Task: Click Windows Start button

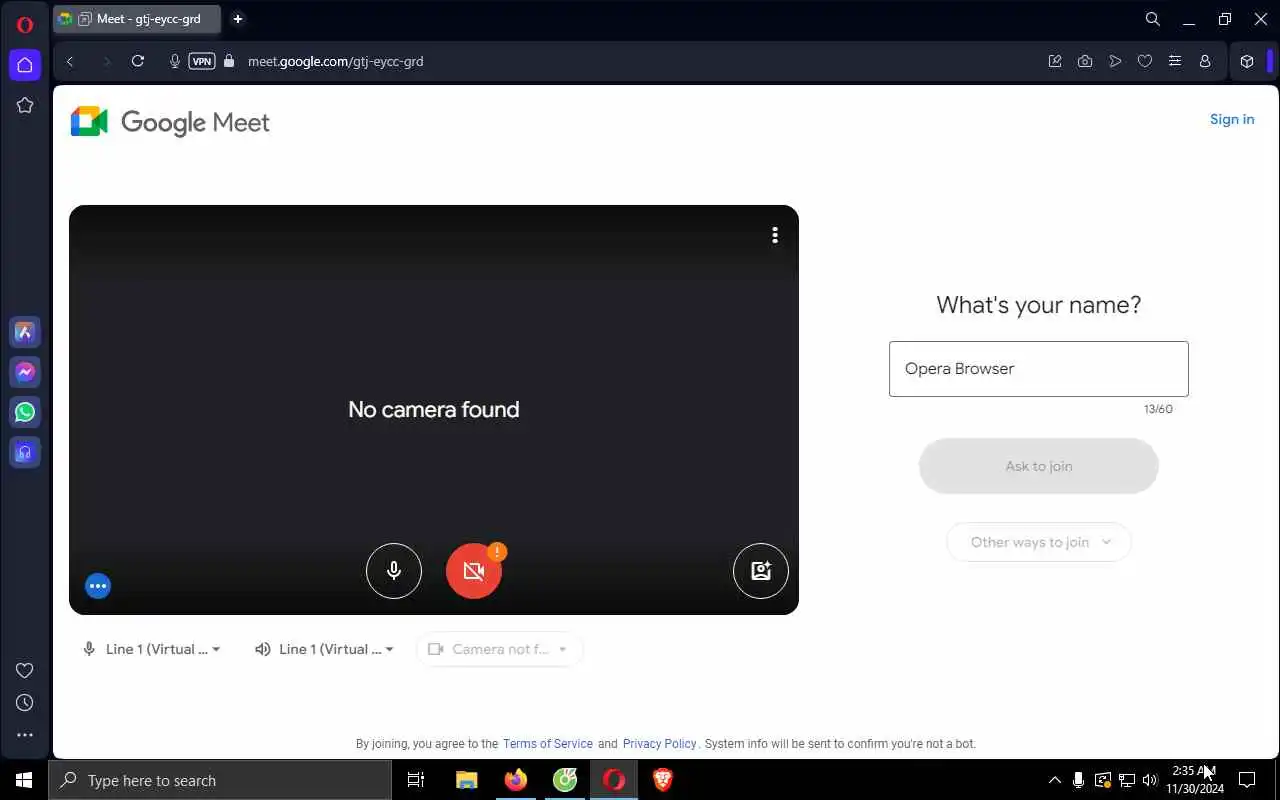Action: coord(24,780)
